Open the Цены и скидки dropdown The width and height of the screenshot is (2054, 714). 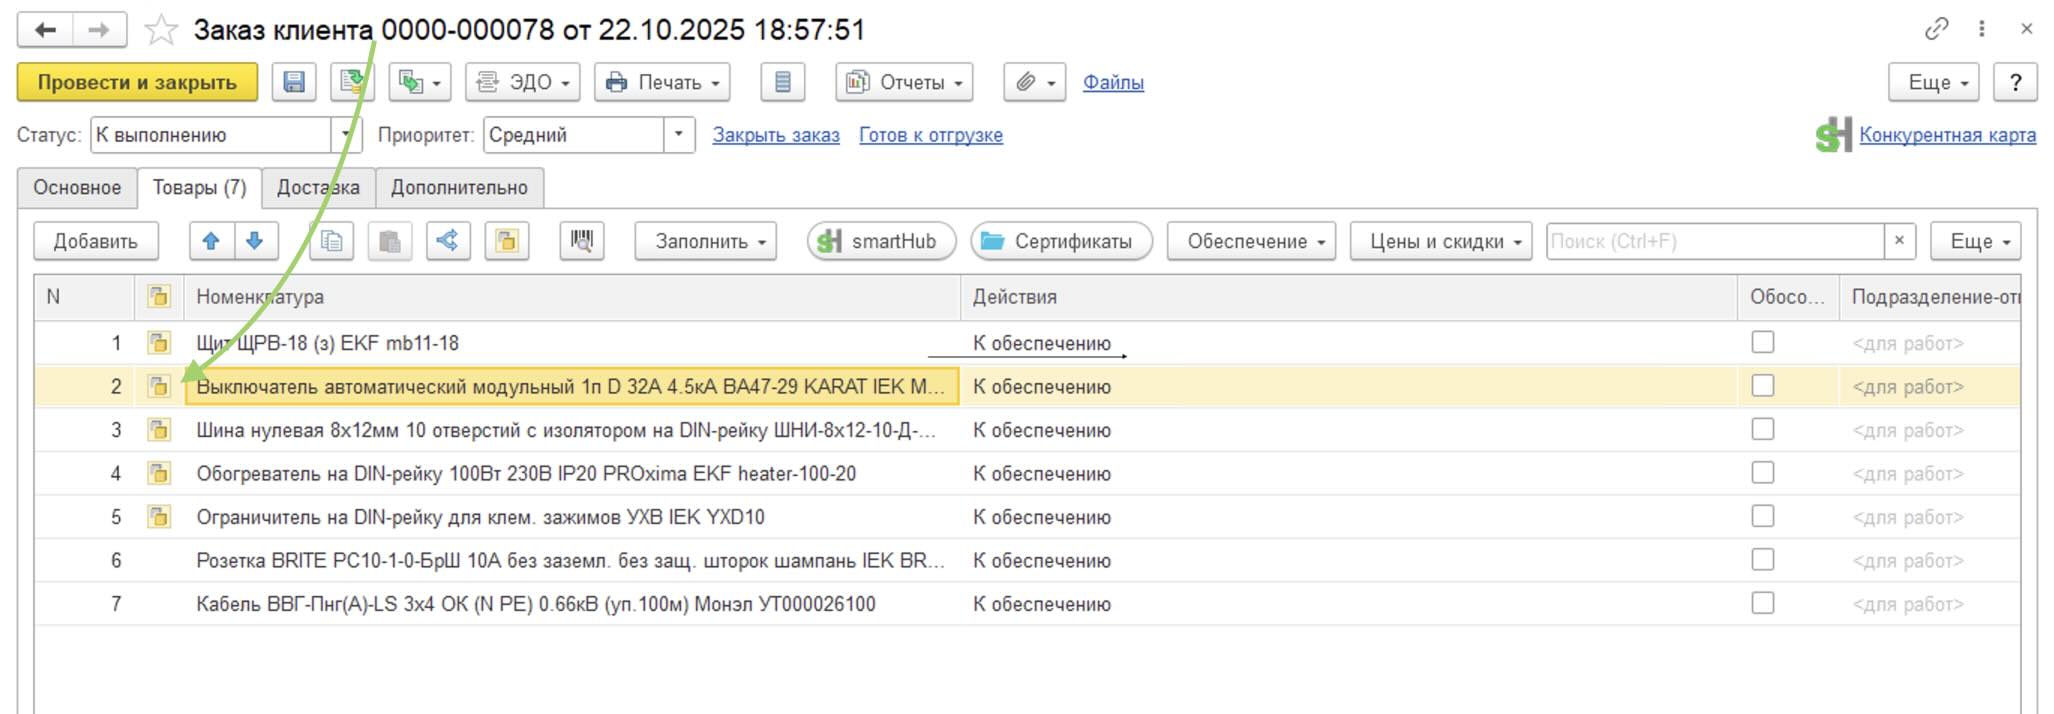(1441, 241)
